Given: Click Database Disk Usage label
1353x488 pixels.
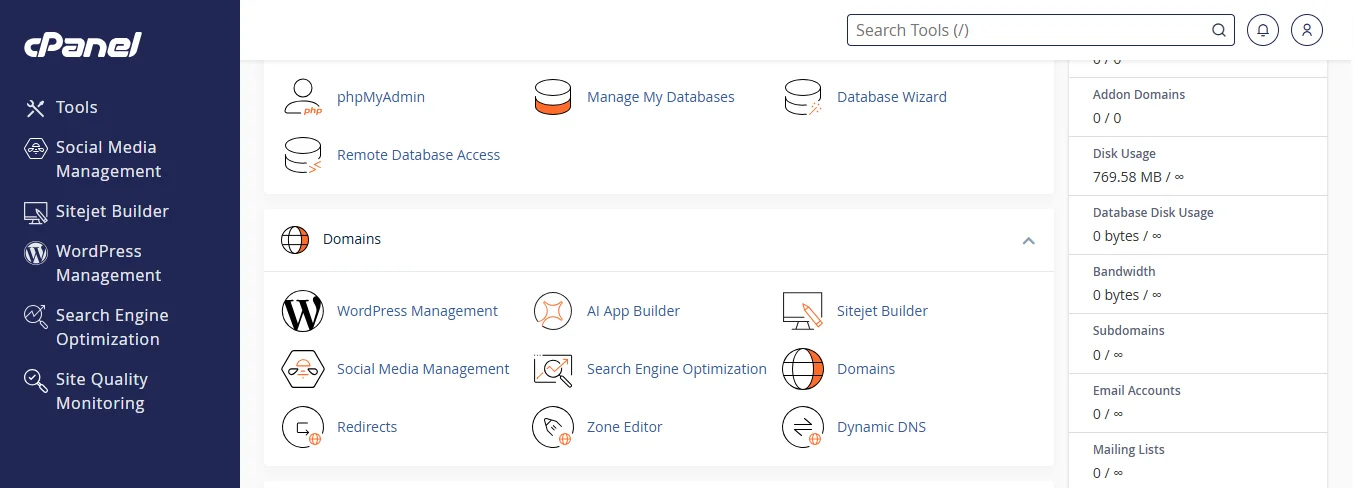Looking at the screenshot, I should click(x=1153, y=213).
